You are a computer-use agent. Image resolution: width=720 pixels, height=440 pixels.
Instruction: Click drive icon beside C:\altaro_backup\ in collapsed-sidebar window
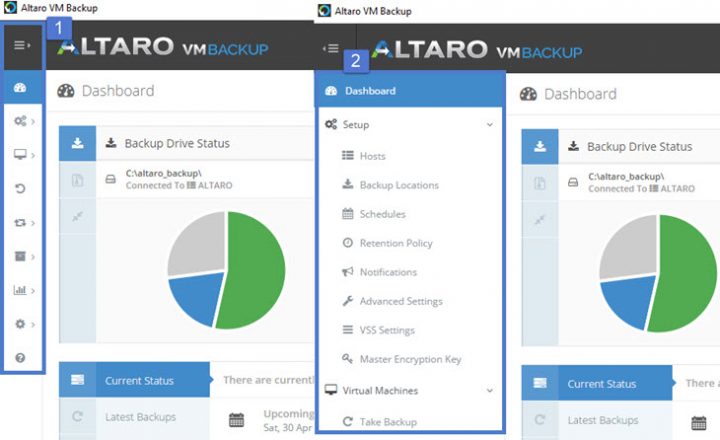(x=111, y=179)
